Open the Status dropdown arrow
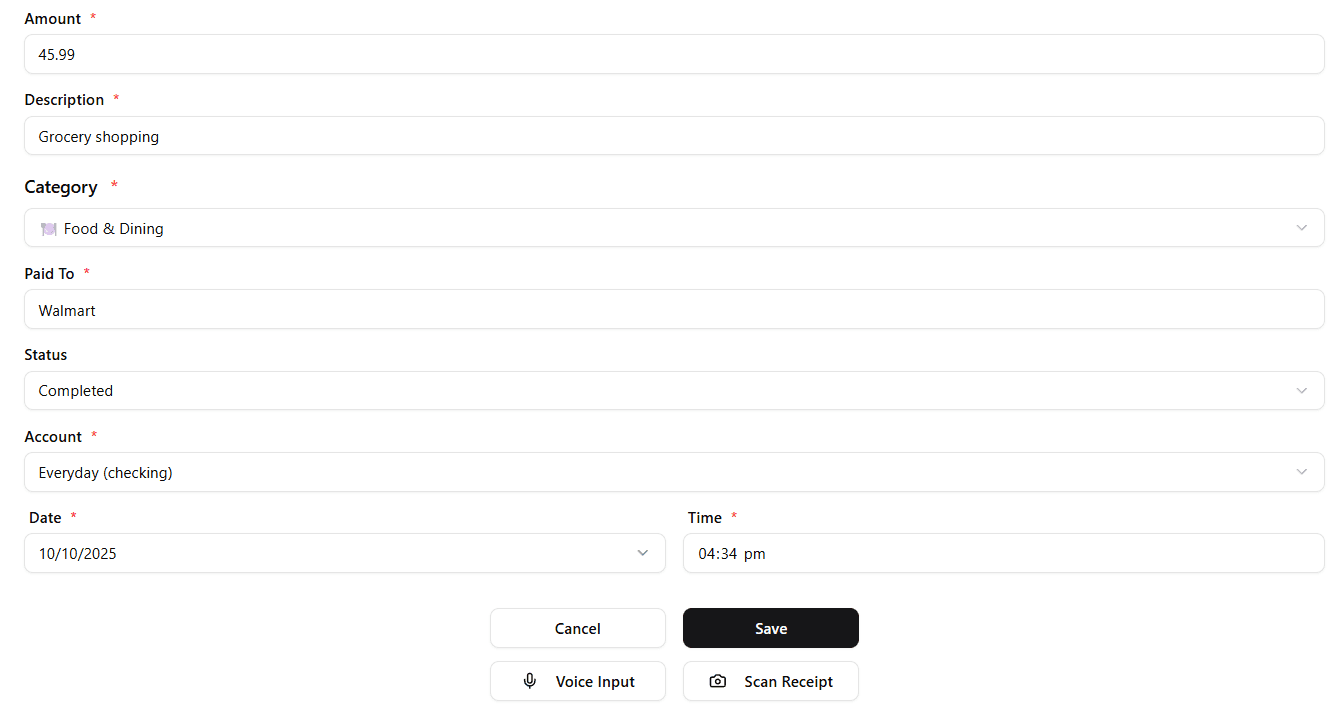 (1301, 390)
